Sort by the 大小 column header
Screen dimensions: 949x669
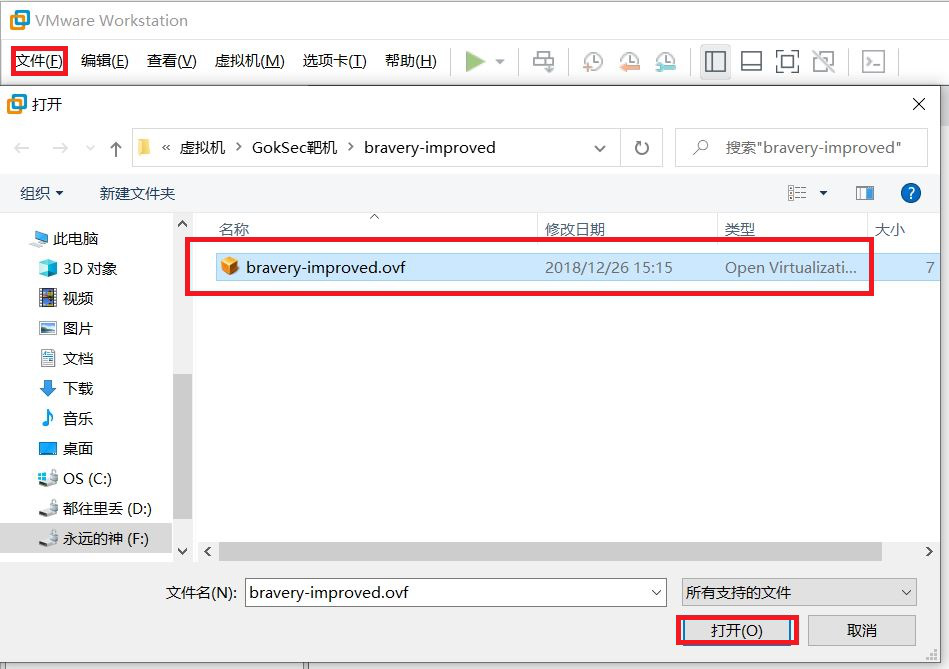[890, 229]
